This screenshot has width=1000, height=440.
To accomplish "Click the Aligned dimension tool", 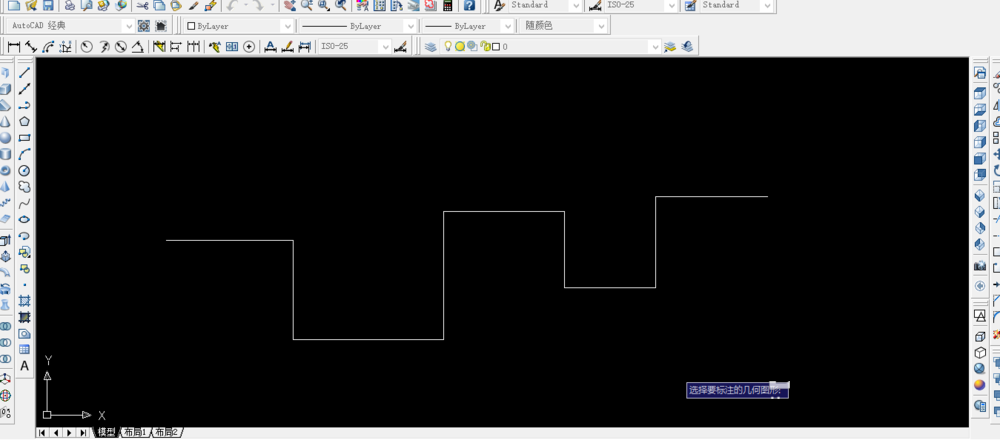I will click(31, 47).
